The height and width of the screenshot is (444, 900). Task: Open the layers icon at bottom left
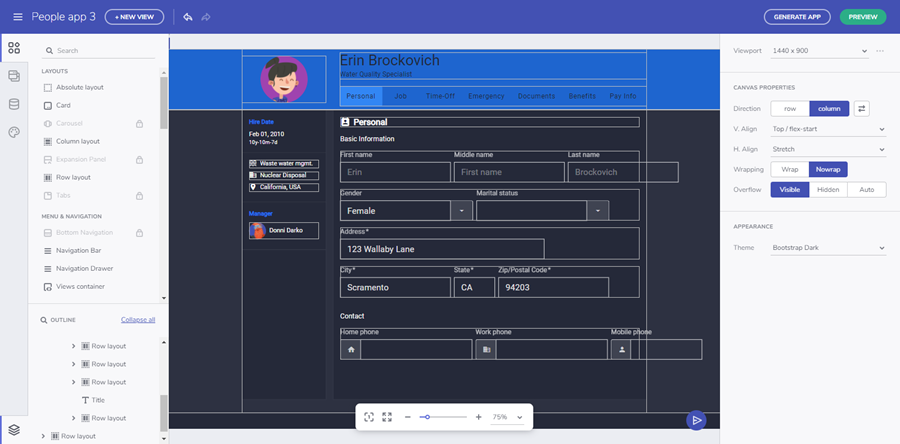pyautogui.click(x=14, y=429)
